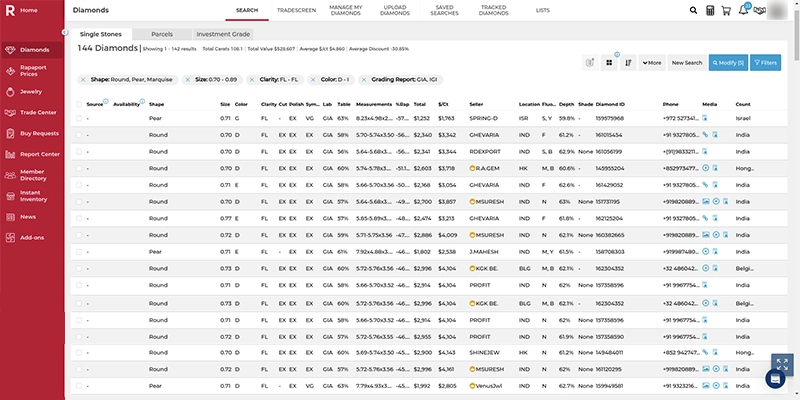The image size is (800, 400).
Task: Open the notifications bell
Action: coord(743,10)
